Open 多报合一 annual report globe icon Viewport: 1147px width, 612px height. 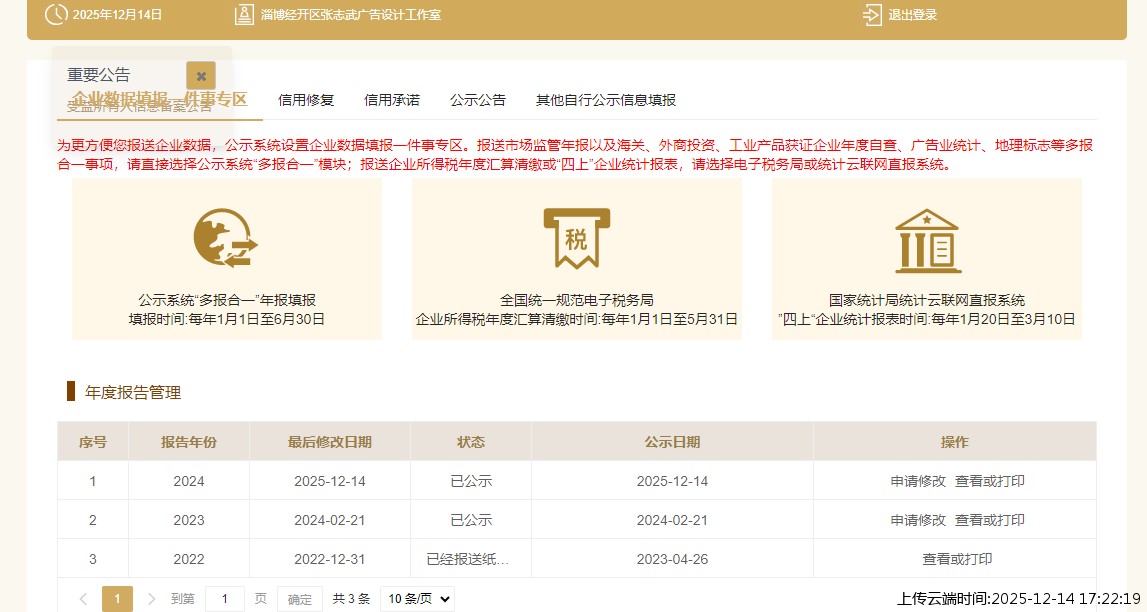(x=226, y=239)
